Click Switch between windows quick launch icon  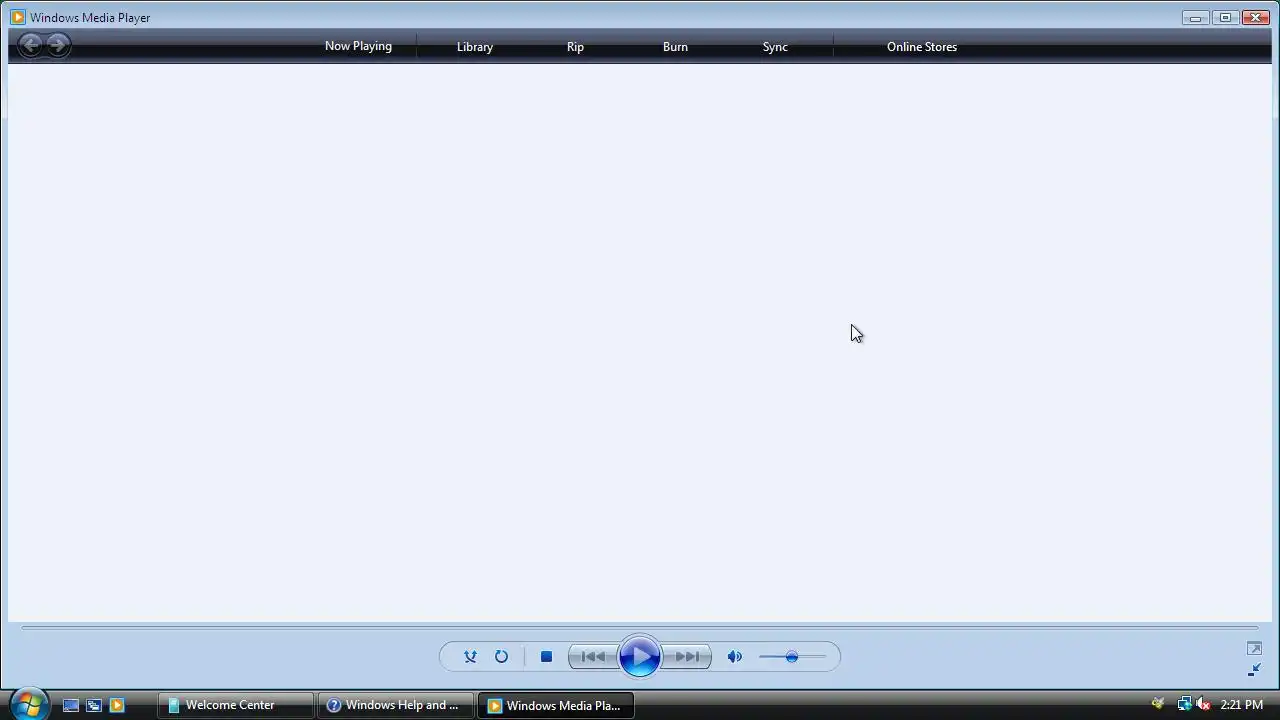click(94, 705)
